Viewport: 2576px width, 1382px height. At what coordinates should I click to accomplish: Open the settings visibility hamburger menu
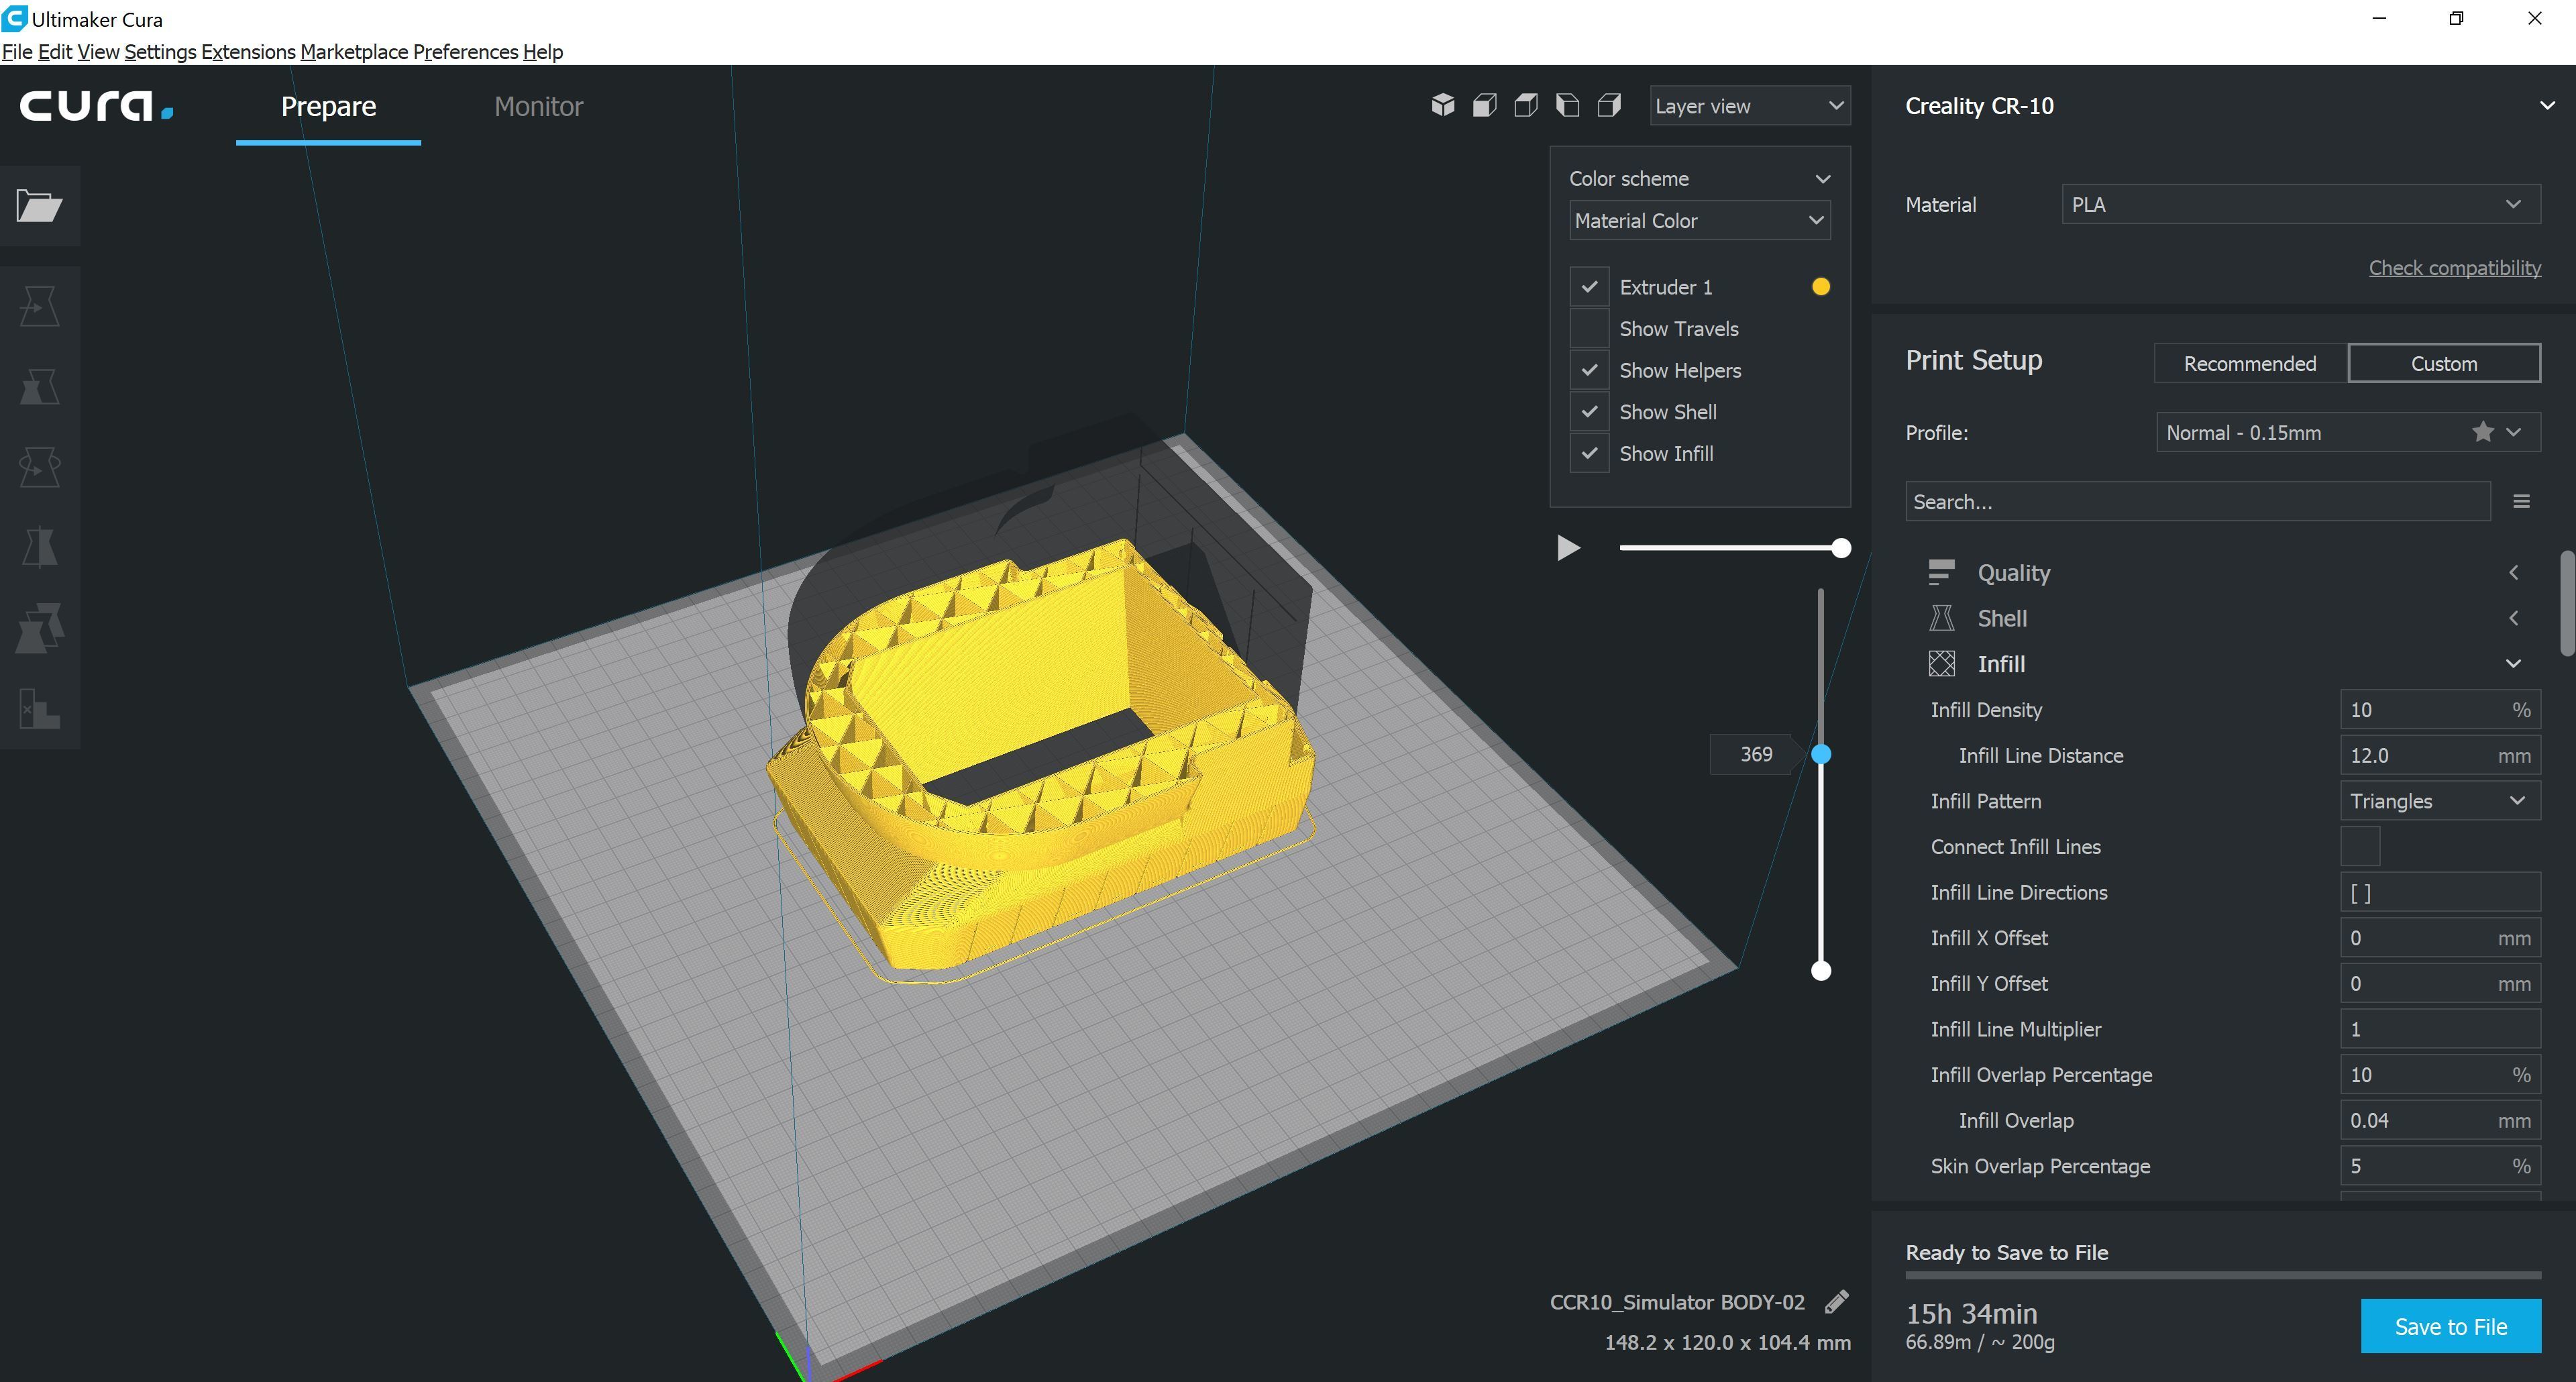tap(2521, 501)
